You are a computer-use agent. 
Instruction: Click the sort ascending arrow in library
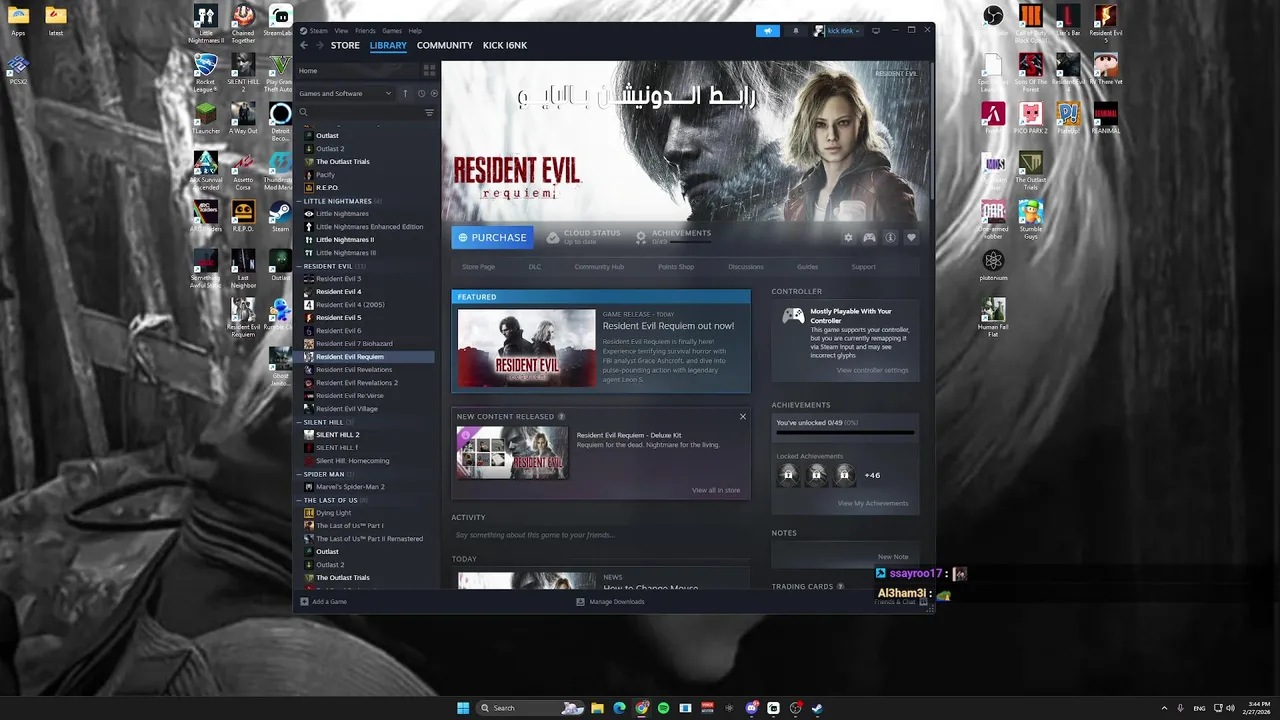click(x=405, y=93)
